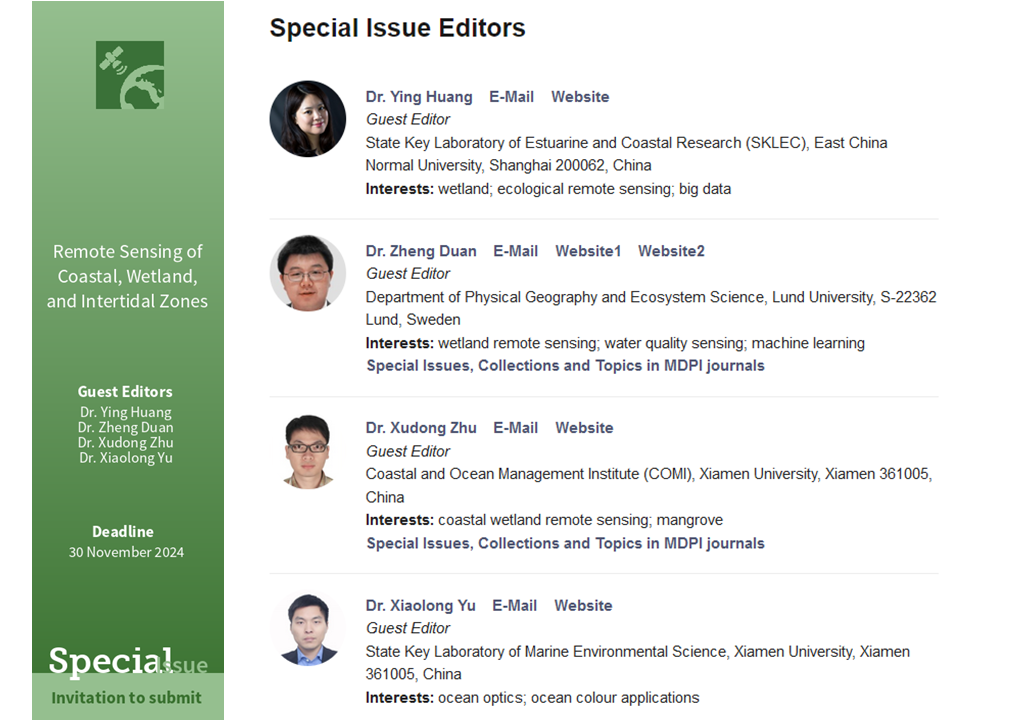
Task: Click Dr. Ying Huang's profile photo
Action: point(308,119)
